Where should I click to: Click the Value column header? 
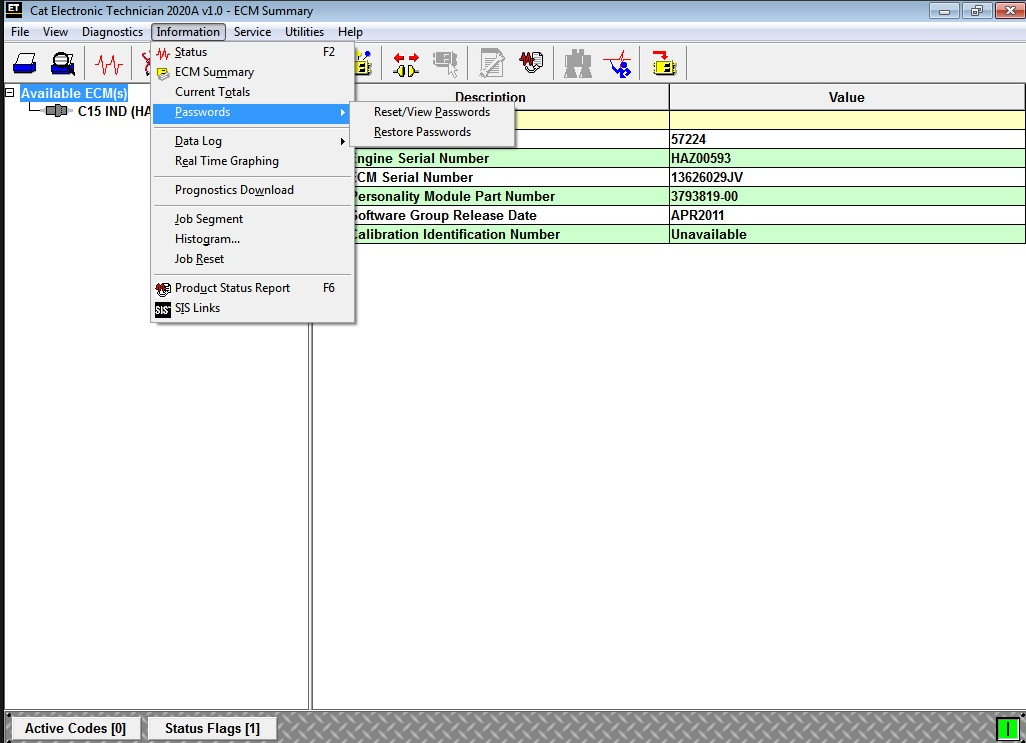[847, 97]
